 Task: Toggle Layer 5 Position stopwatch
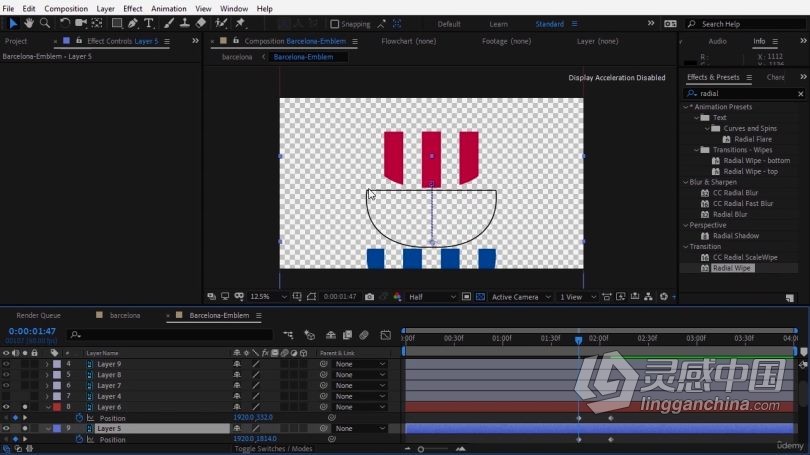(x=79, y=440)
